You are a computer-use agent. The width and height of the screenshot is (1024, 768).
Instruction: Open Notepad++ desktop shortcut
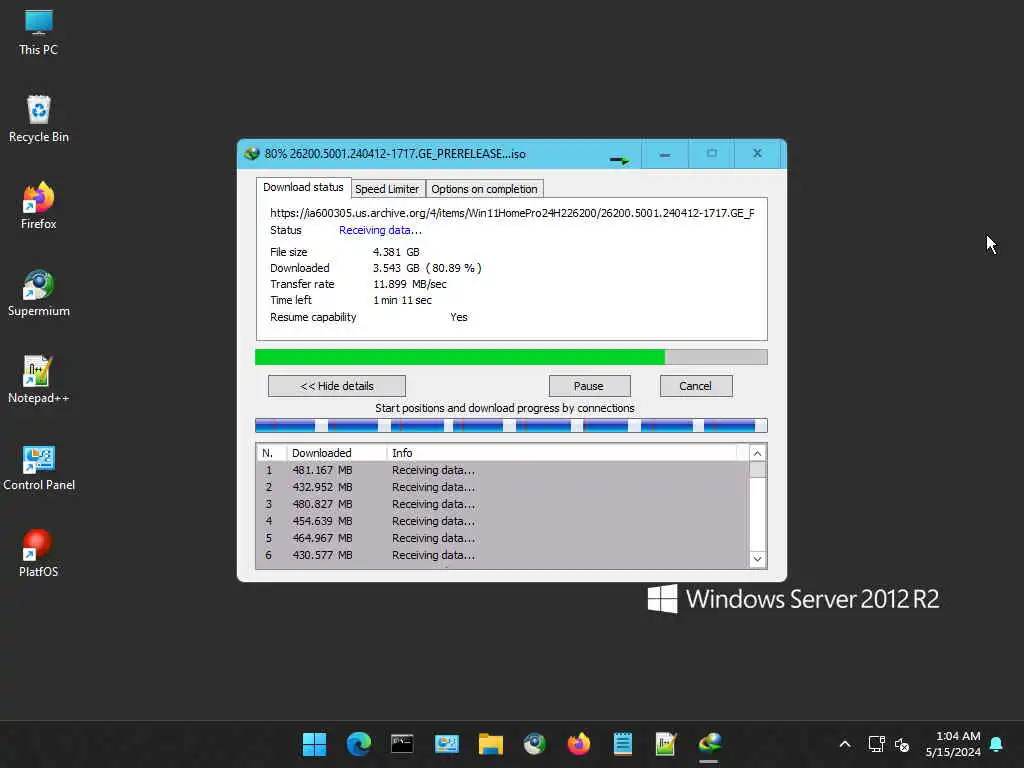click(x=39, y=380)
